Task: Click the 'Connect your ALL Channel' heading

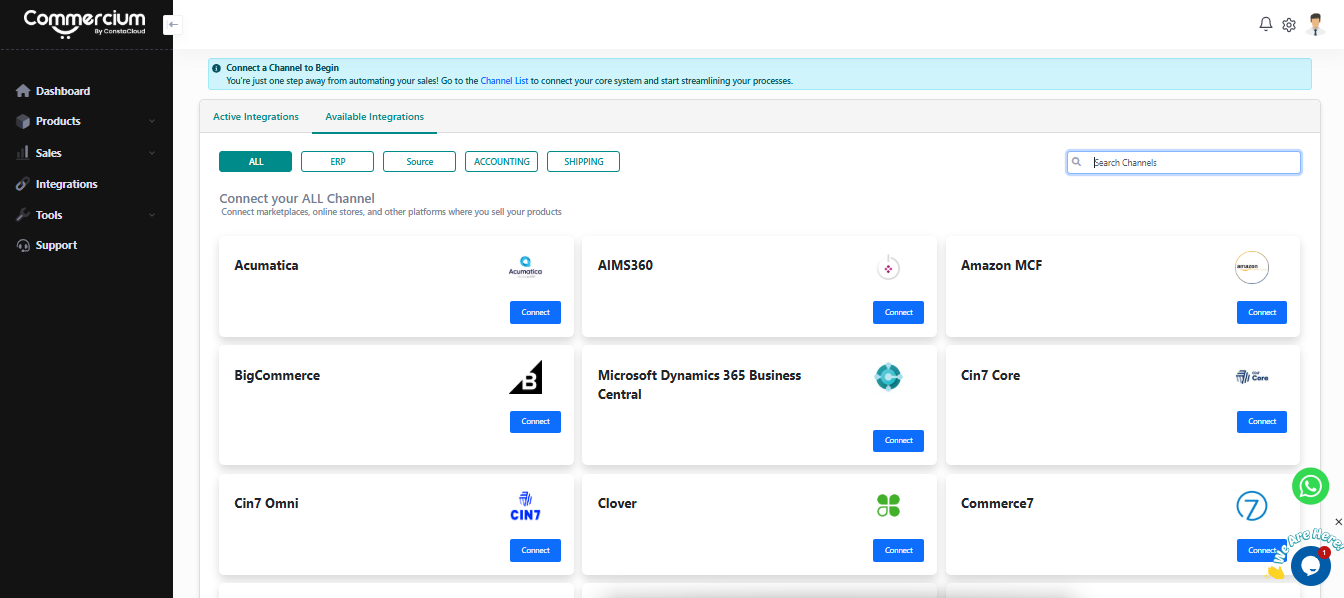Action: (x=297, y=198)
